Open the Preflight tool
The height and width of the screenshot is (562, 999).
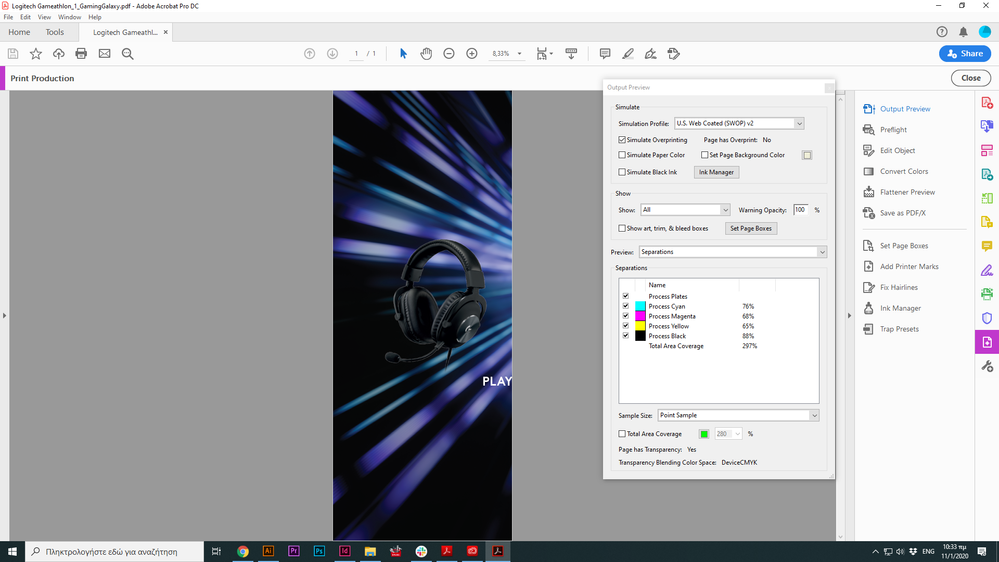click(893, 130)
